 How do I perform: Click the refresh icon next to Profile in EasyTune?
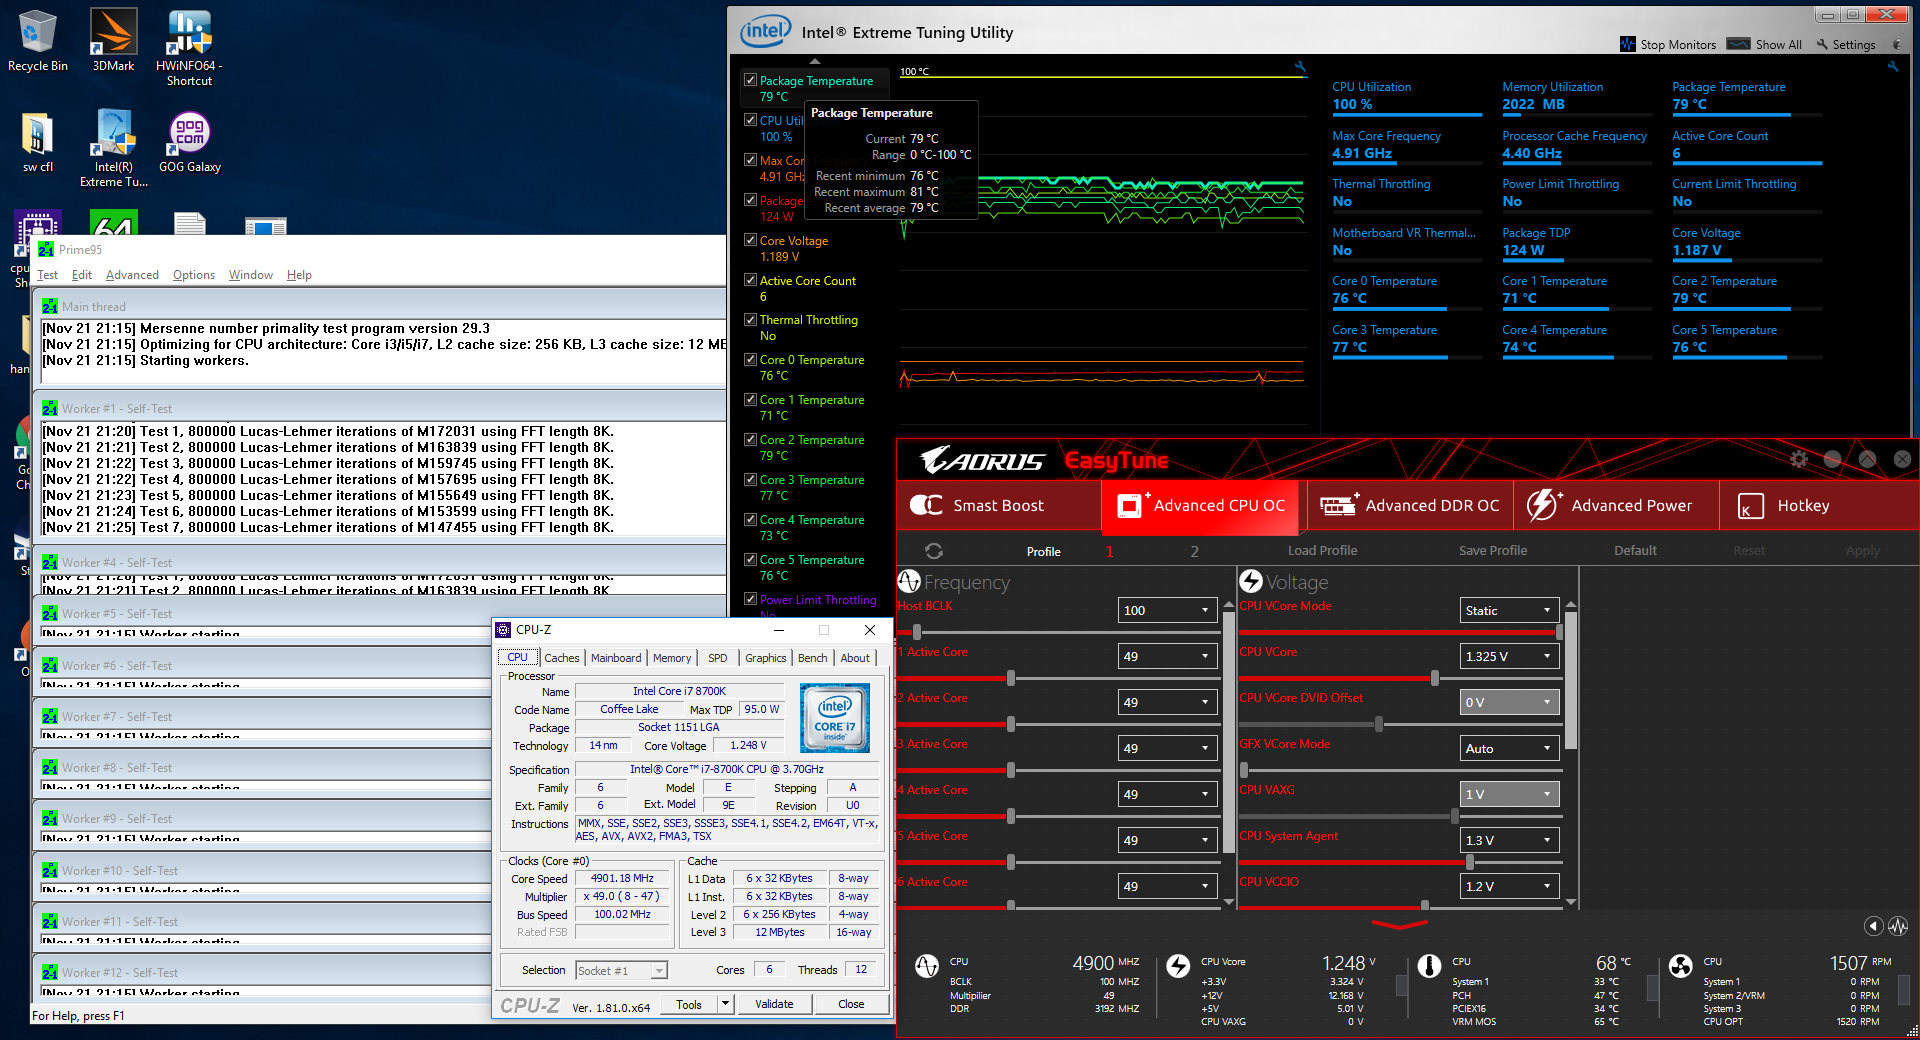934,551
